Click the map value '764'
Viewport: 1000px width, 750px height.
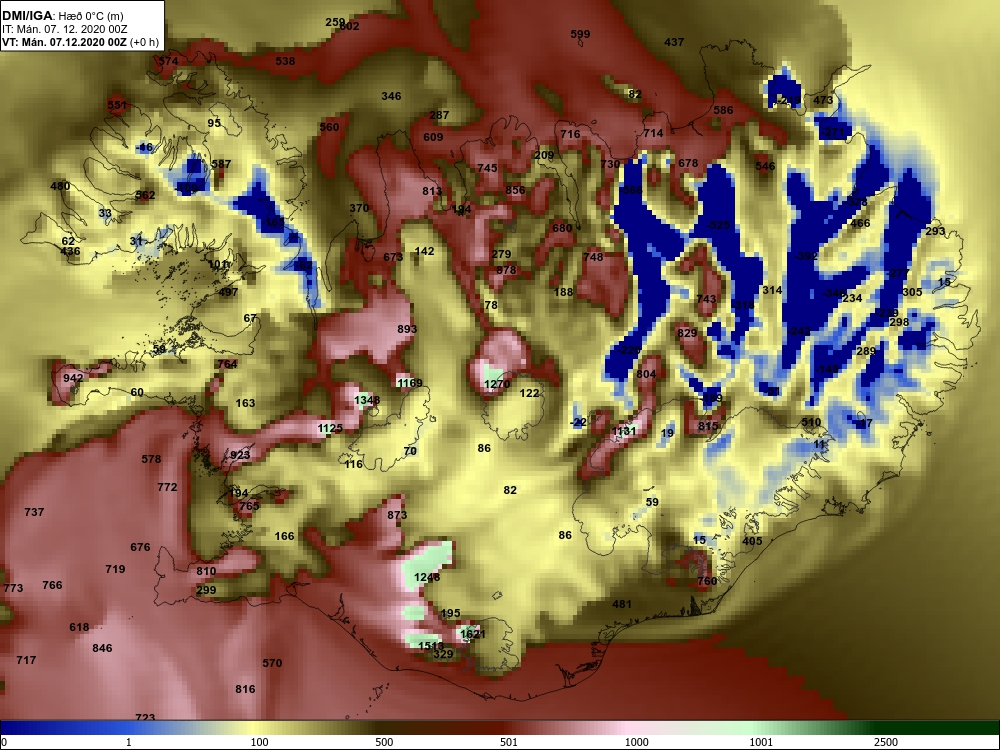(228, 365)
